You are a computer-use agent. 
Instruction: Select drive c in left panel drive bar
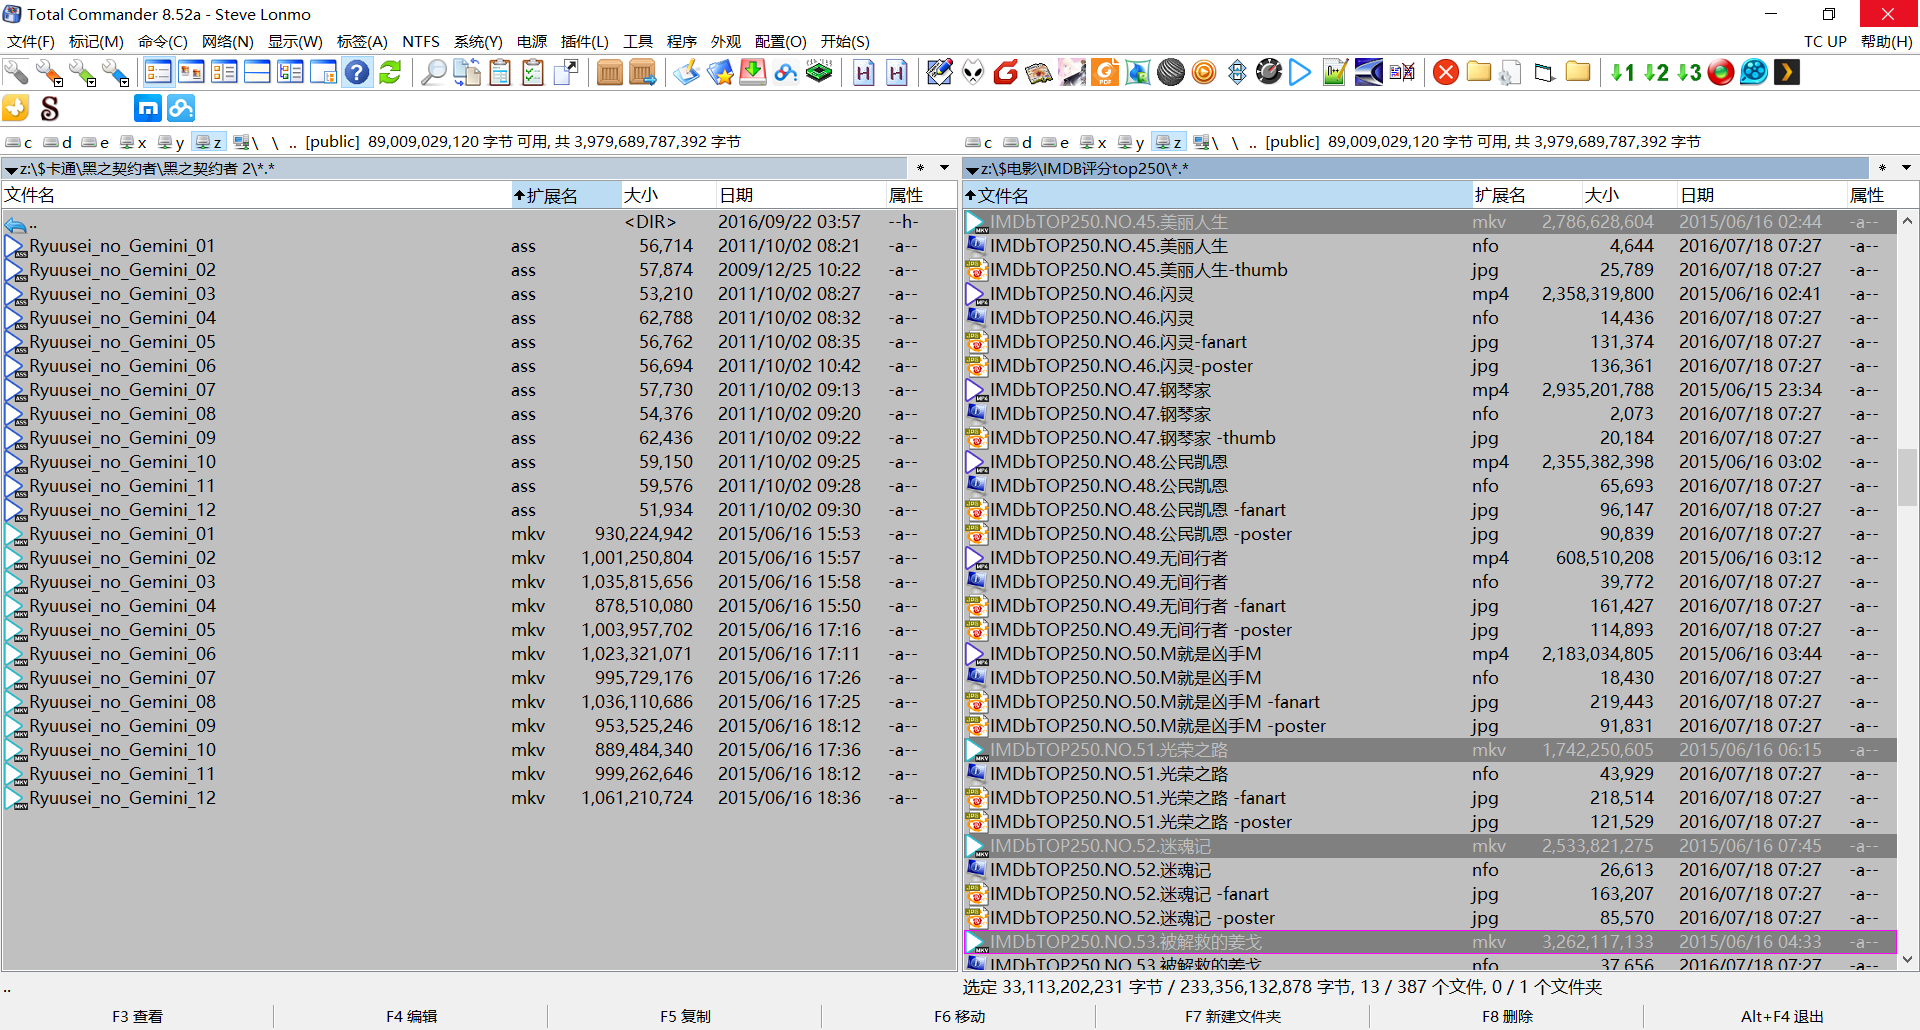[20, 142]
